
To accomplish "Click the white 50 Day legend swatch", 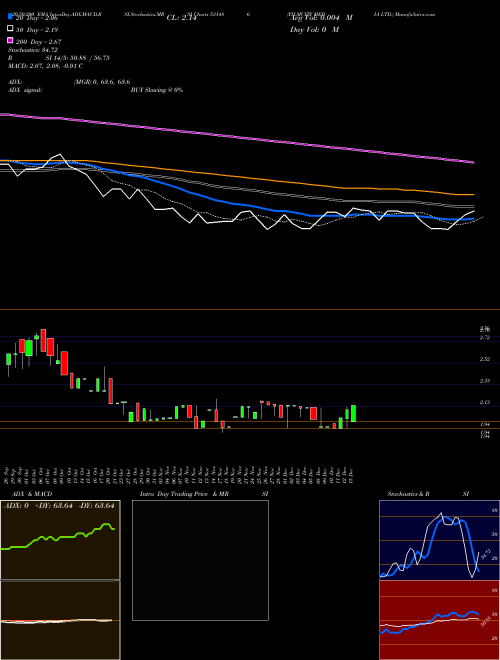I will pos(10,29).
